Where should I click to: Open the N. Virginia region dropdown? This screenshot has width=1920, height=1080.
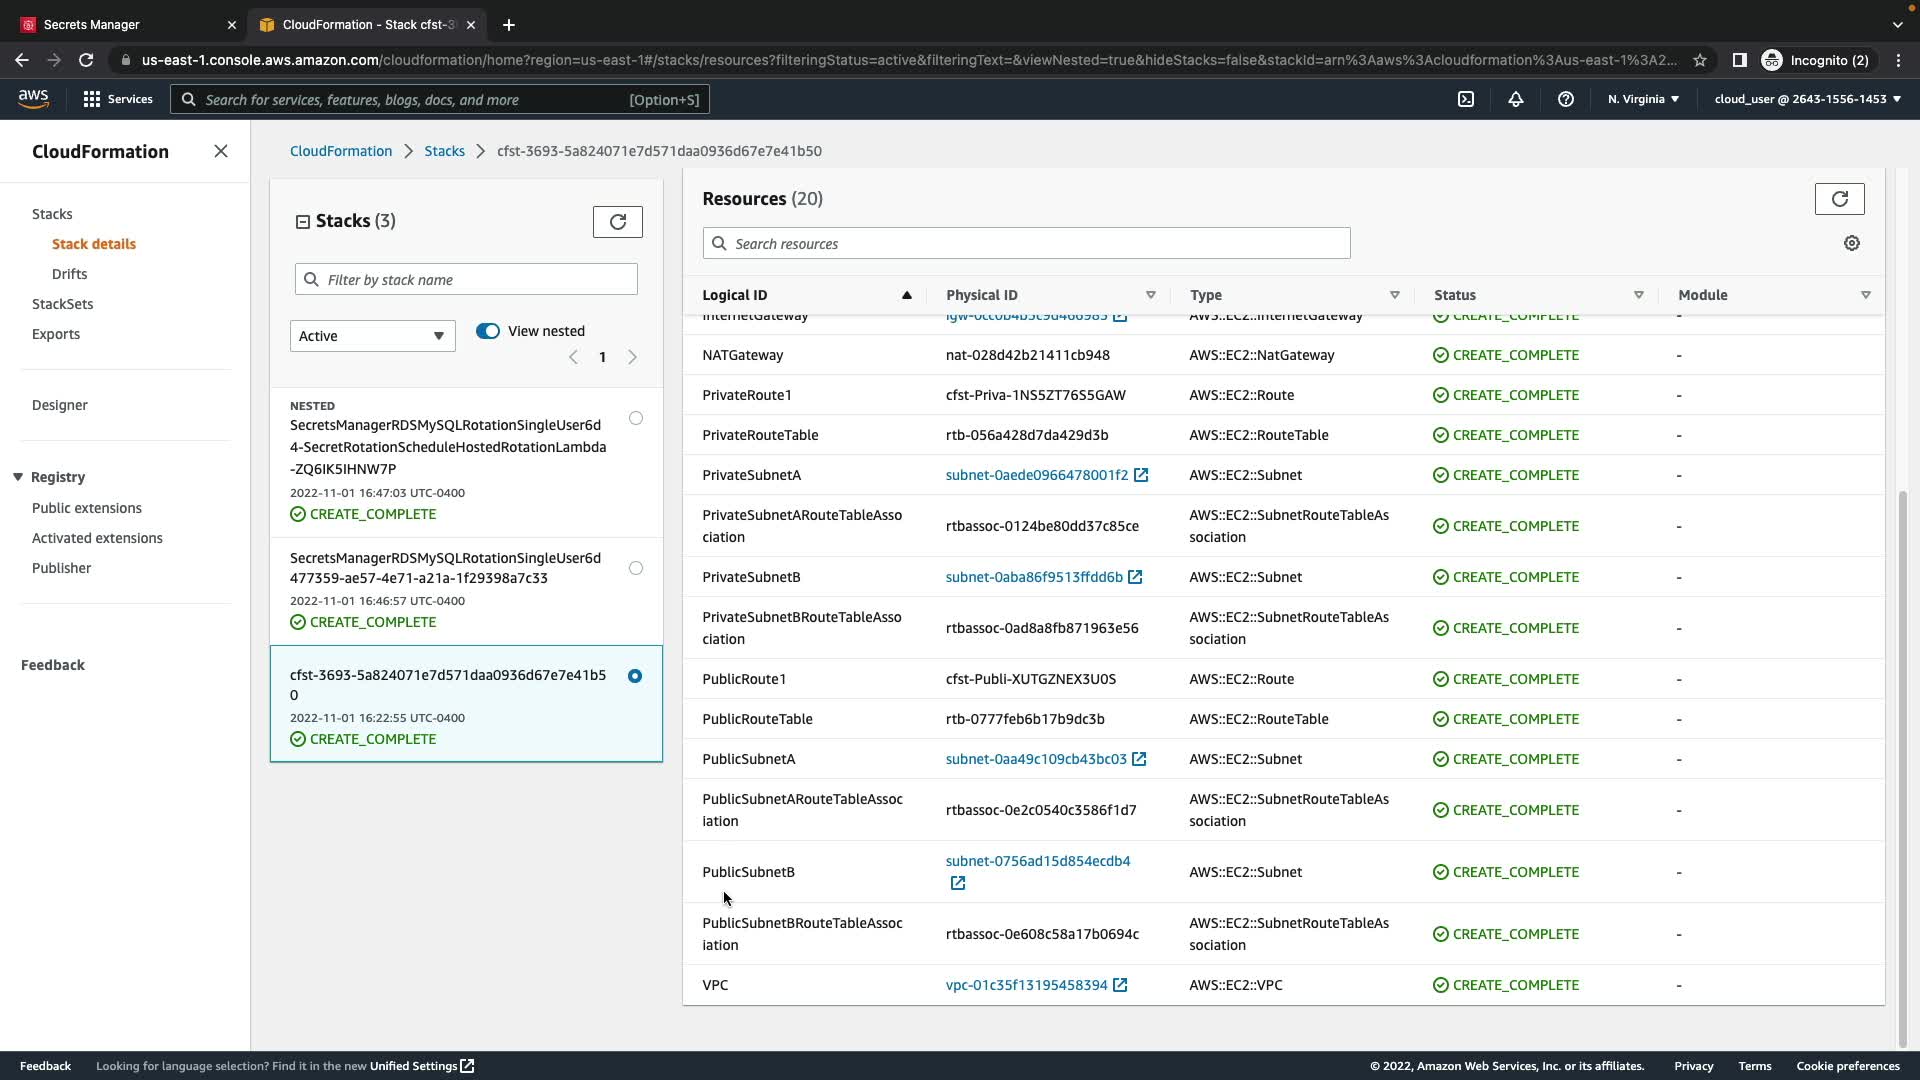[x=1643, y=99]
